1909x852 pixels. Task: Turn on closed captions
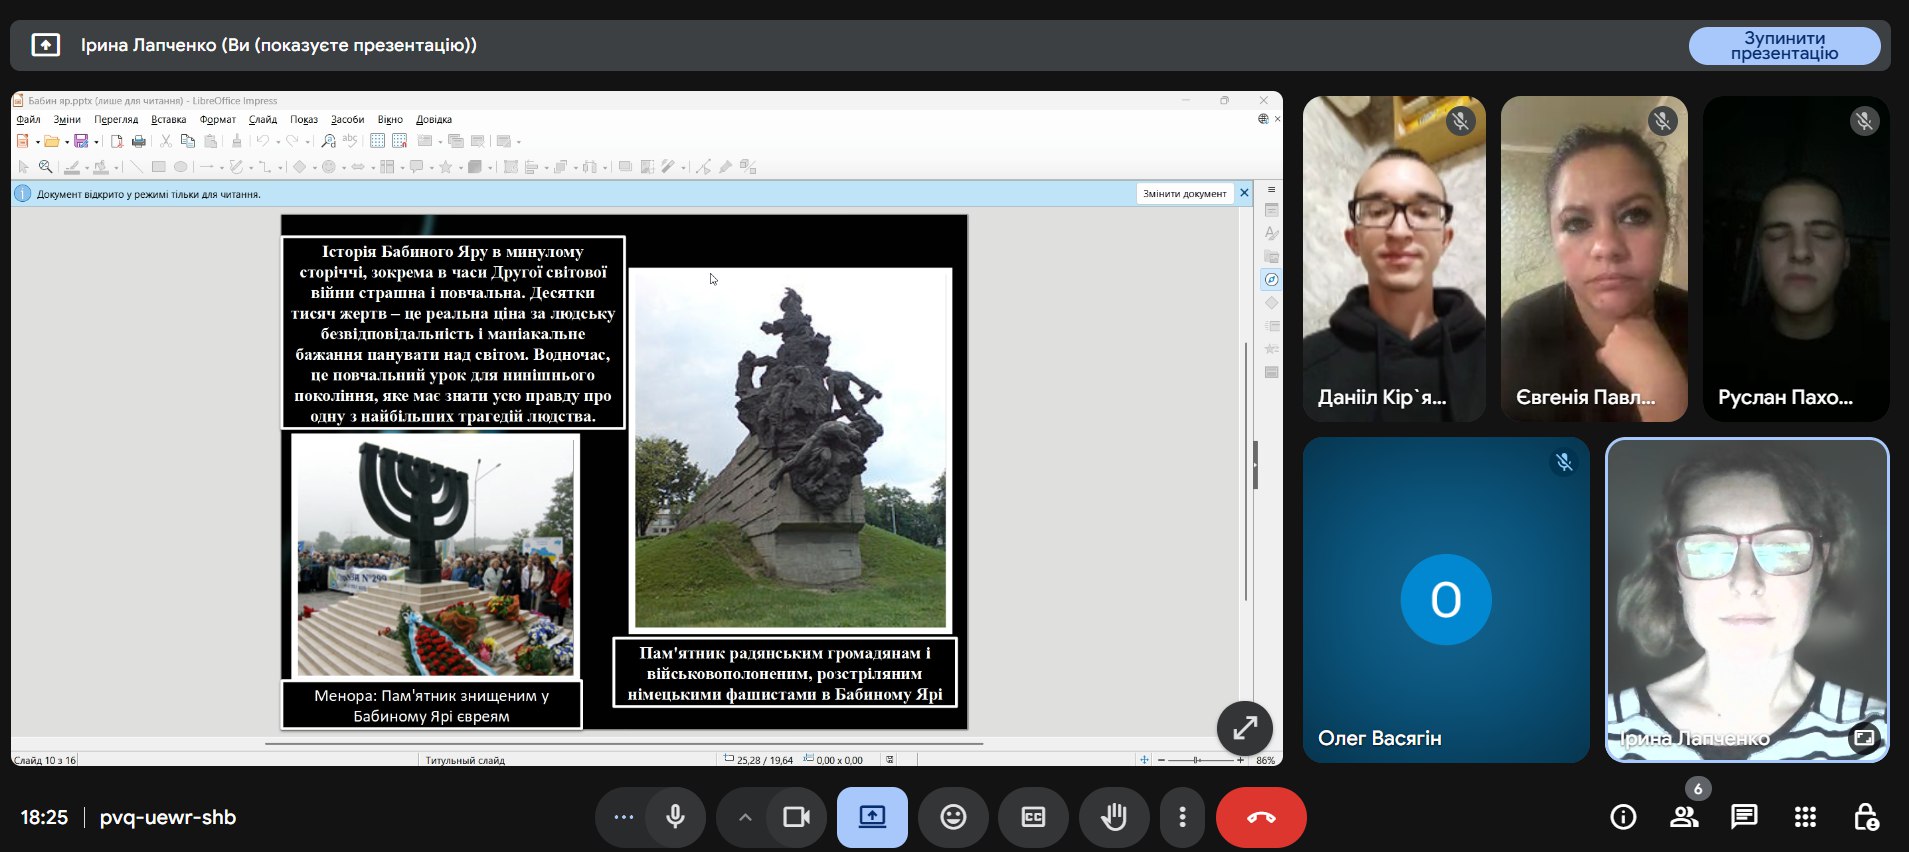point(1033,817)
